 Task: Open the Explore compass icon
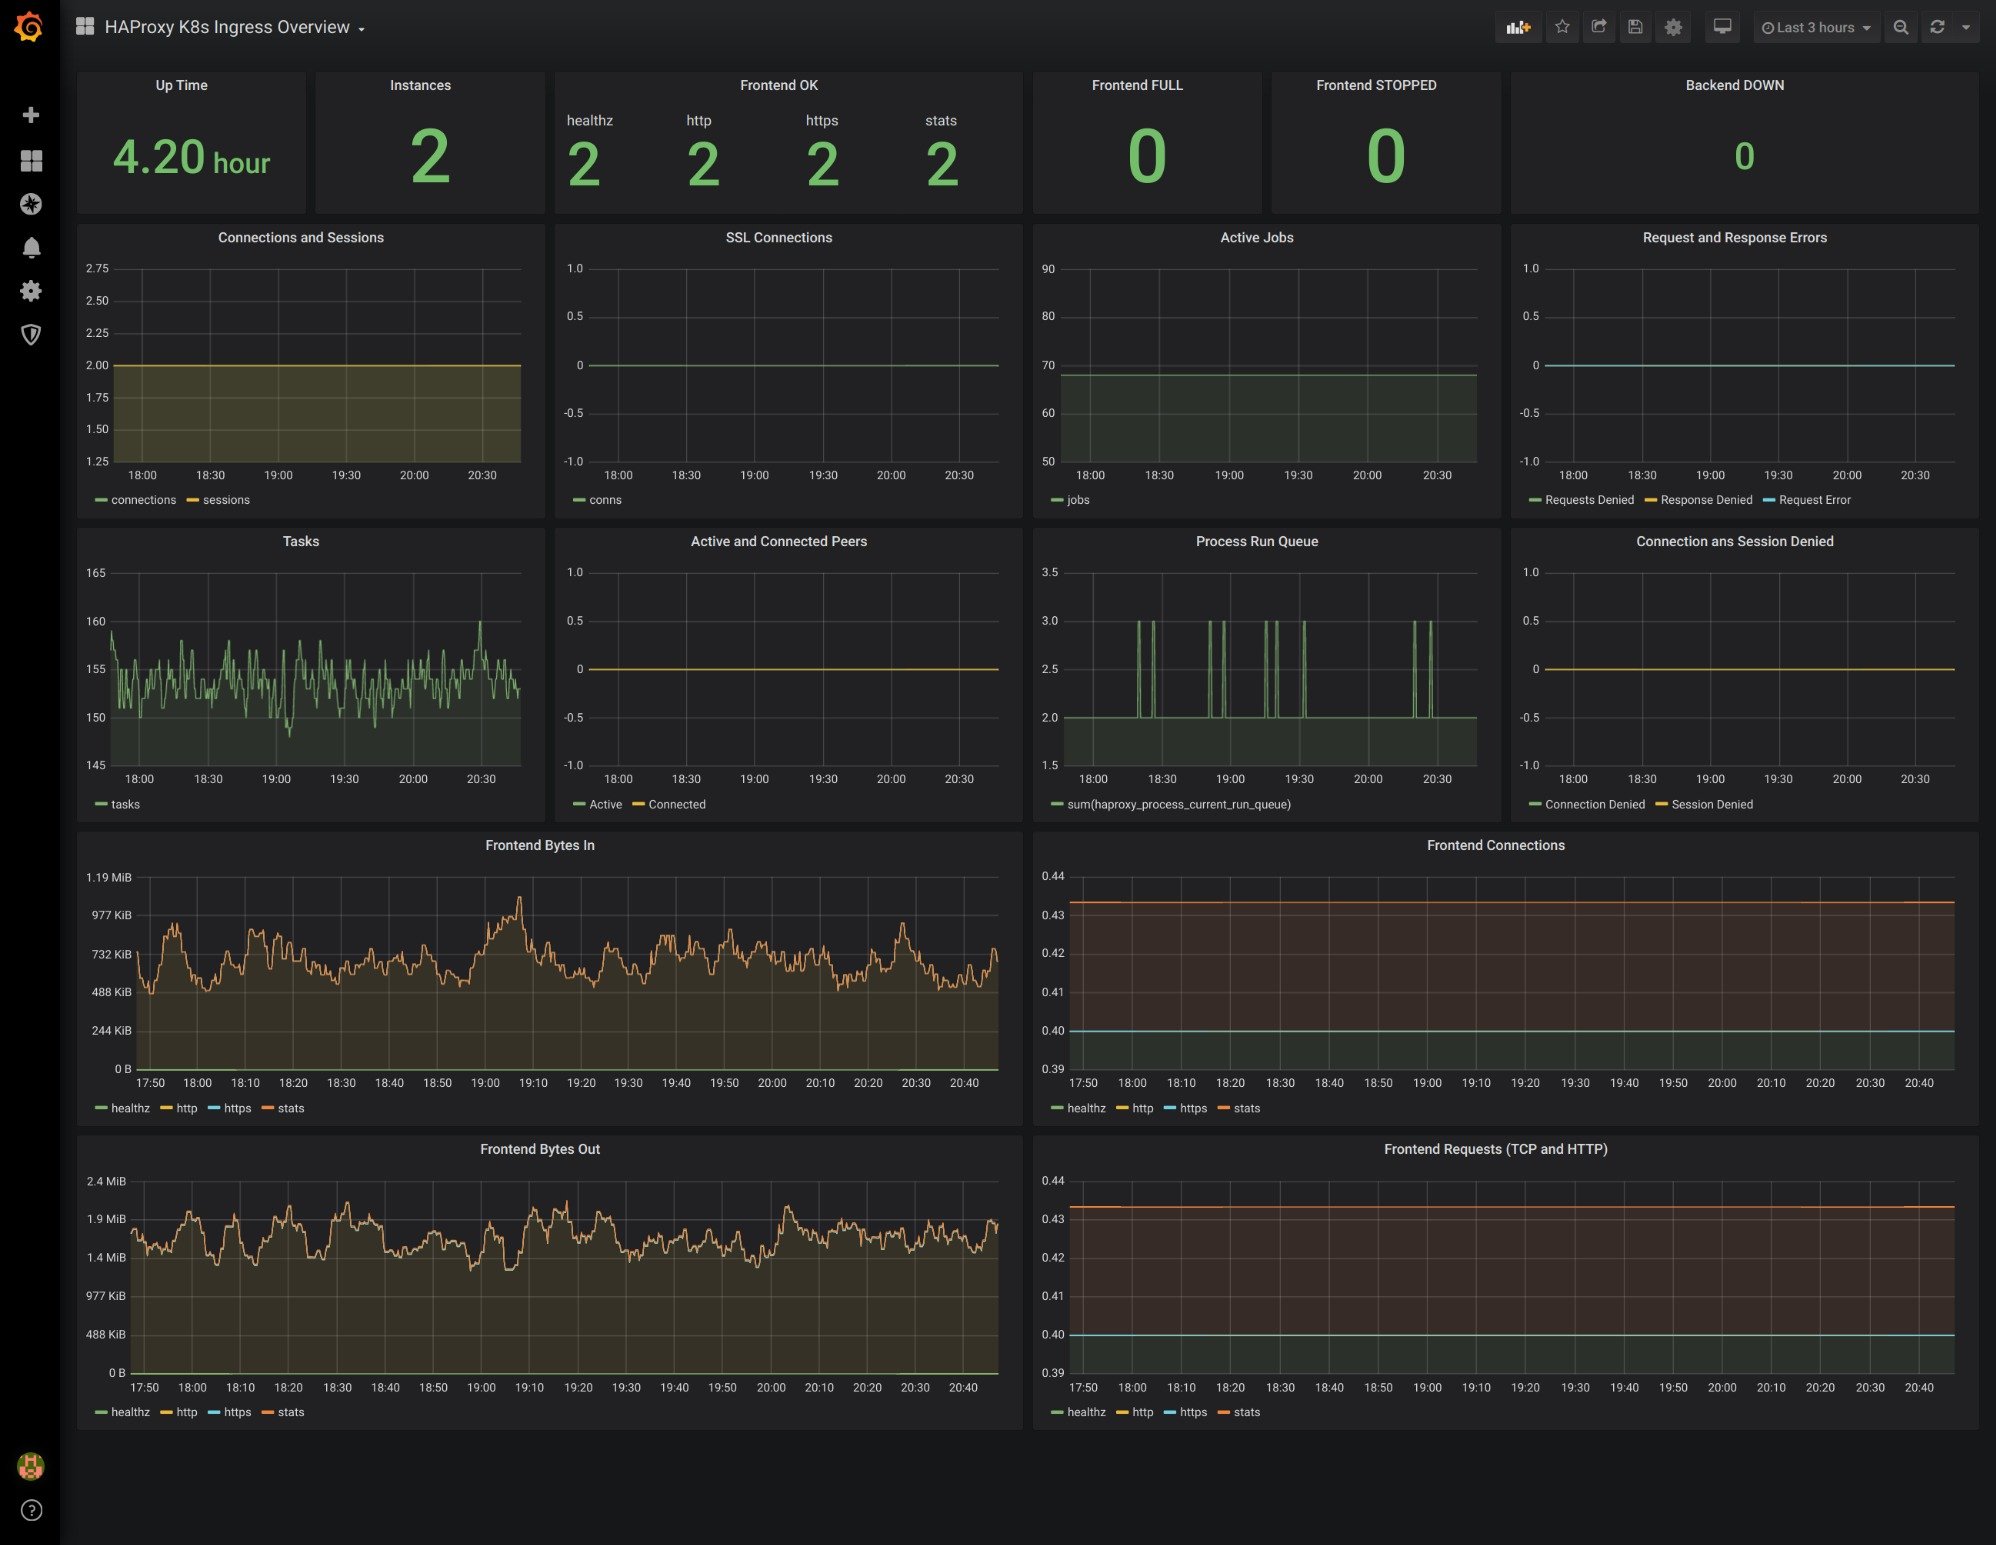tap(31, 204)
